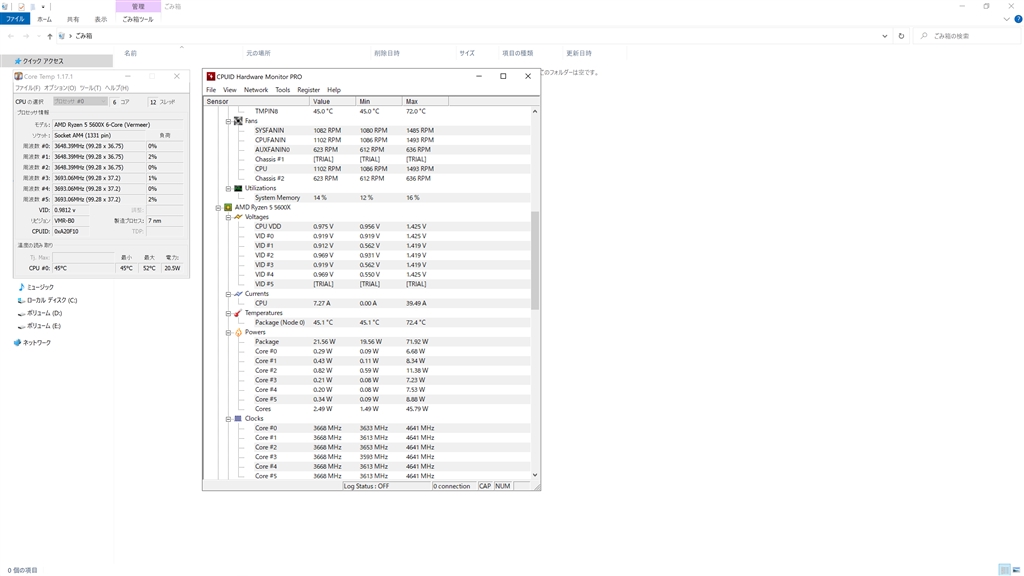Open the Explorer ファイル tab
1024x576 pixels.
15,19
